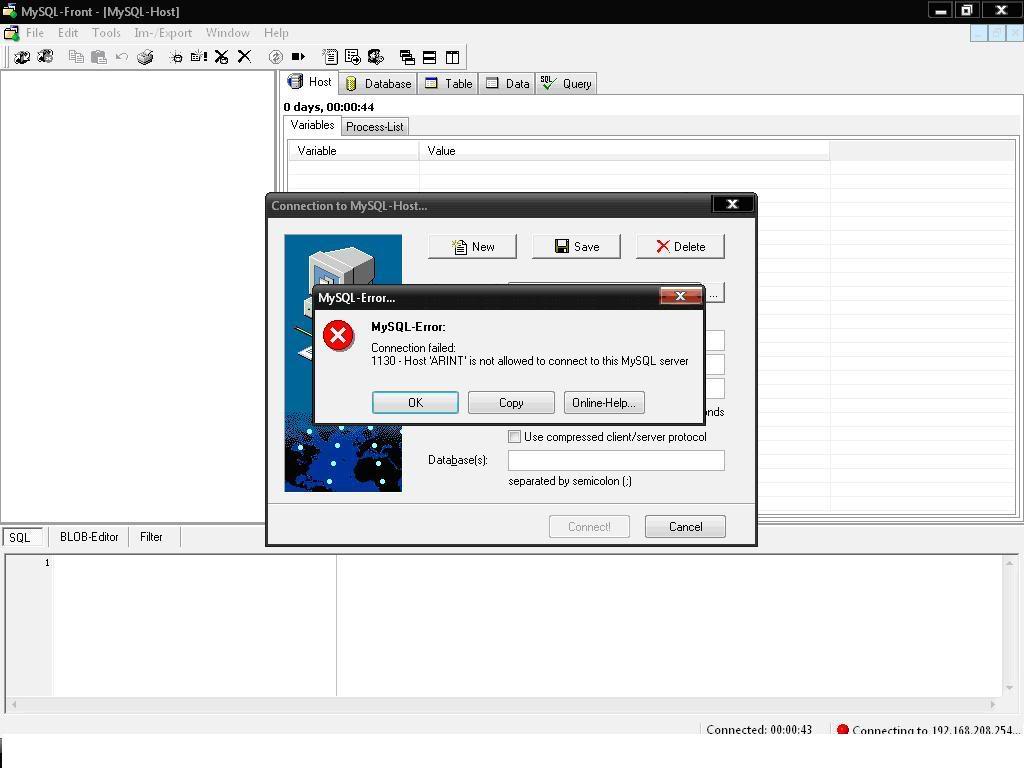
Task: Click the cascade windows toolbar icon
Action: coord(407,57)
